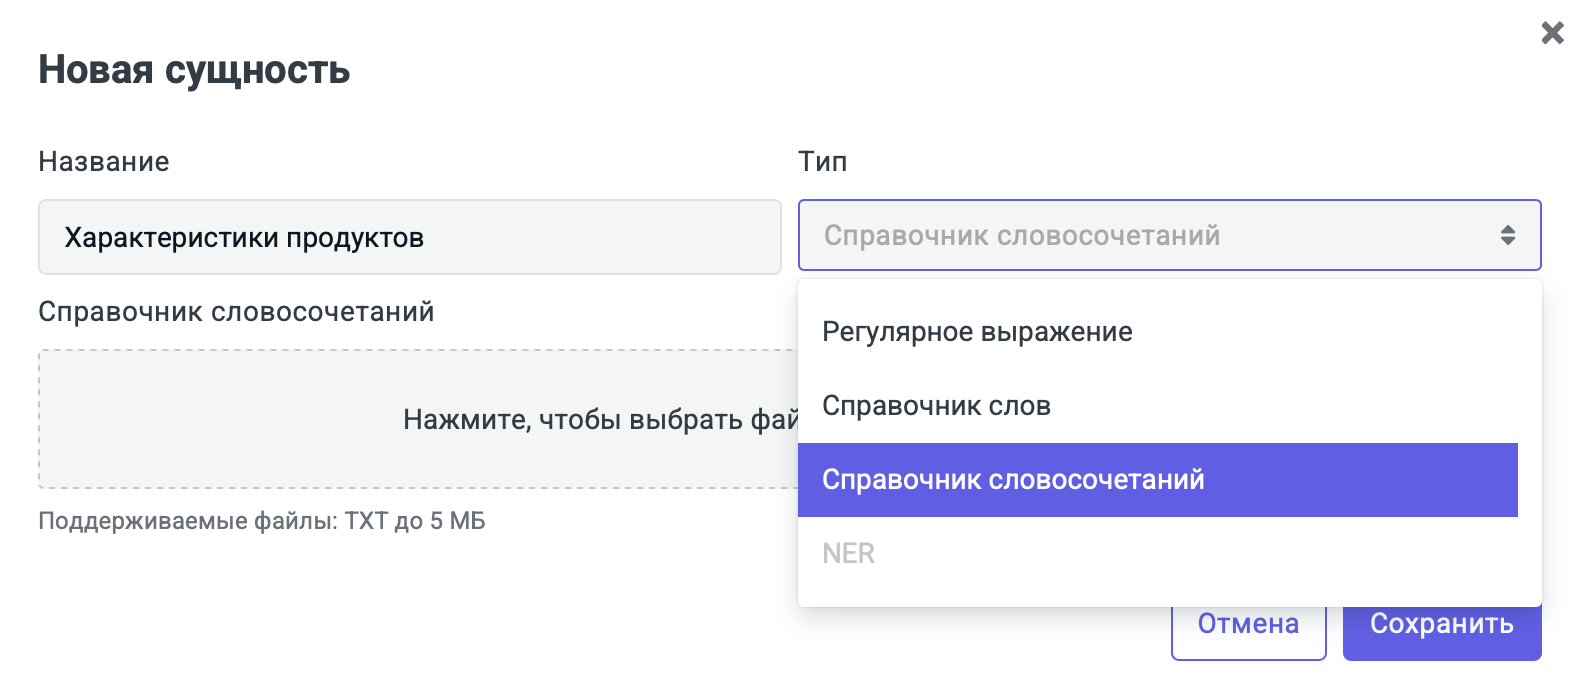Image resolution: width=1579 pixels, height=697 pixels.
Task: Click the Тип field label
Action: click(822, 162)
